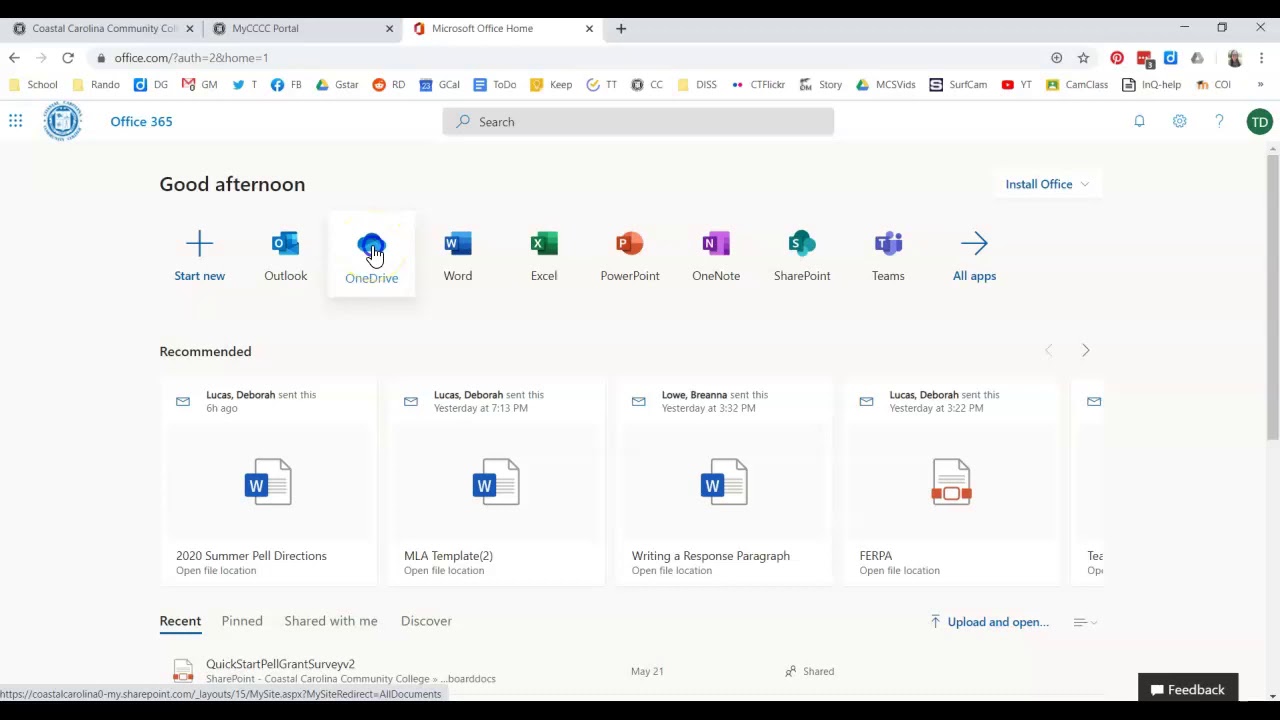Open help question mark
Screen dimensions: 1280x720
click(x=1219, y=121)
